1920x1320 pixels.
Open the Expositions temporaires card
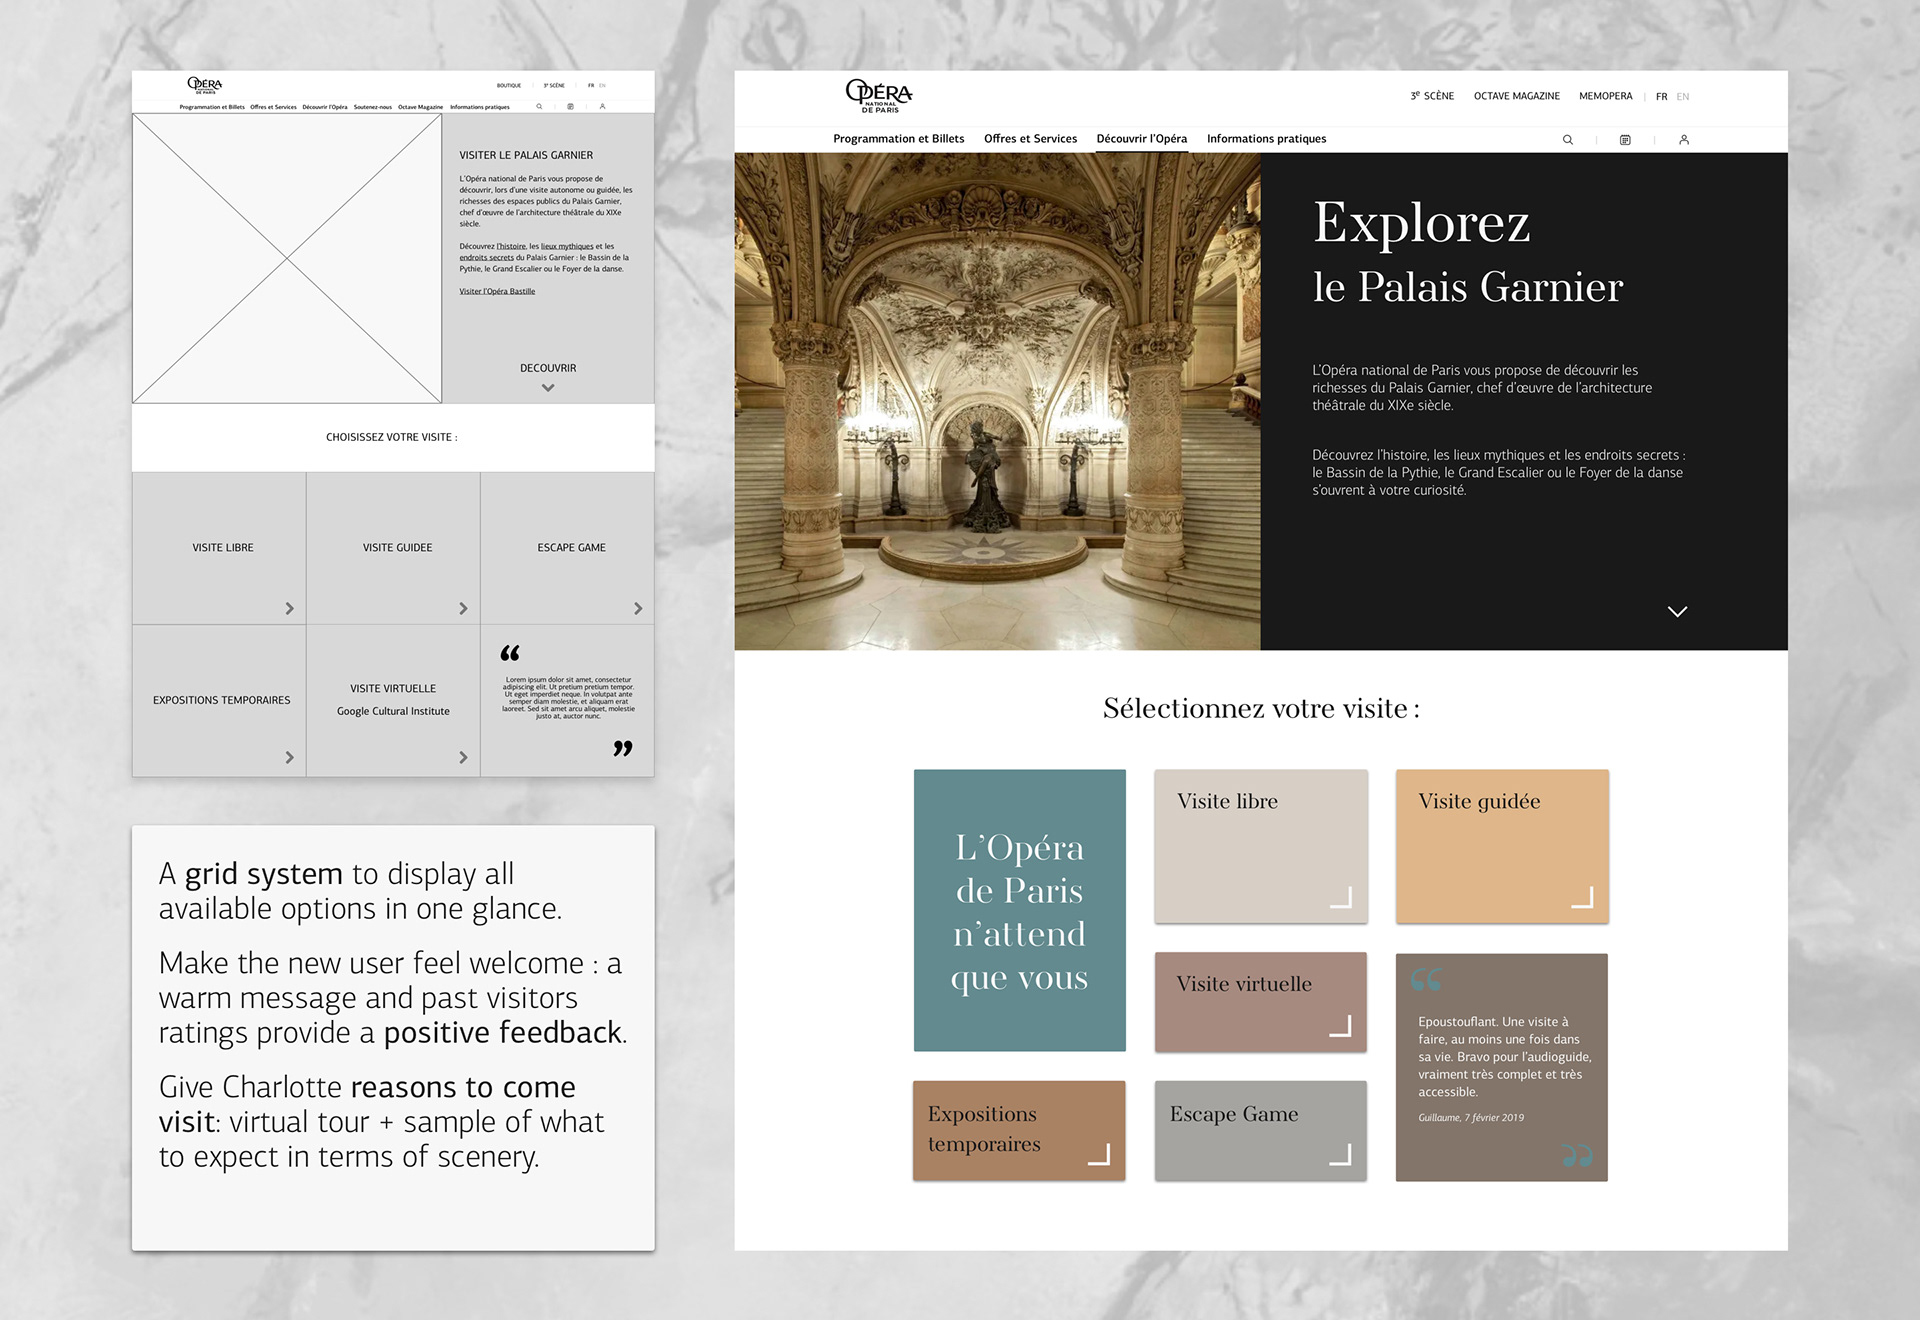tap(1018, 1130)
